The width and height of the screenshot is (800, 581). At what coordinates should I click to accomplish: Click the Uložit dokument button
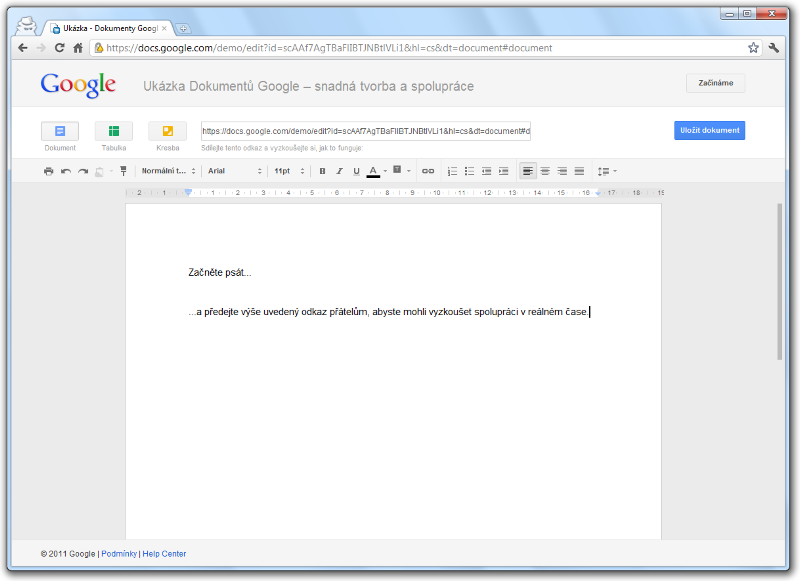(709, 130)
